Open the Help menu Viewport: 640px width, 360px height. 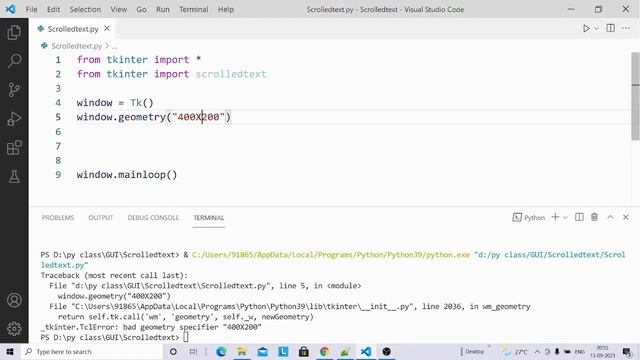(x=226, y=9)
